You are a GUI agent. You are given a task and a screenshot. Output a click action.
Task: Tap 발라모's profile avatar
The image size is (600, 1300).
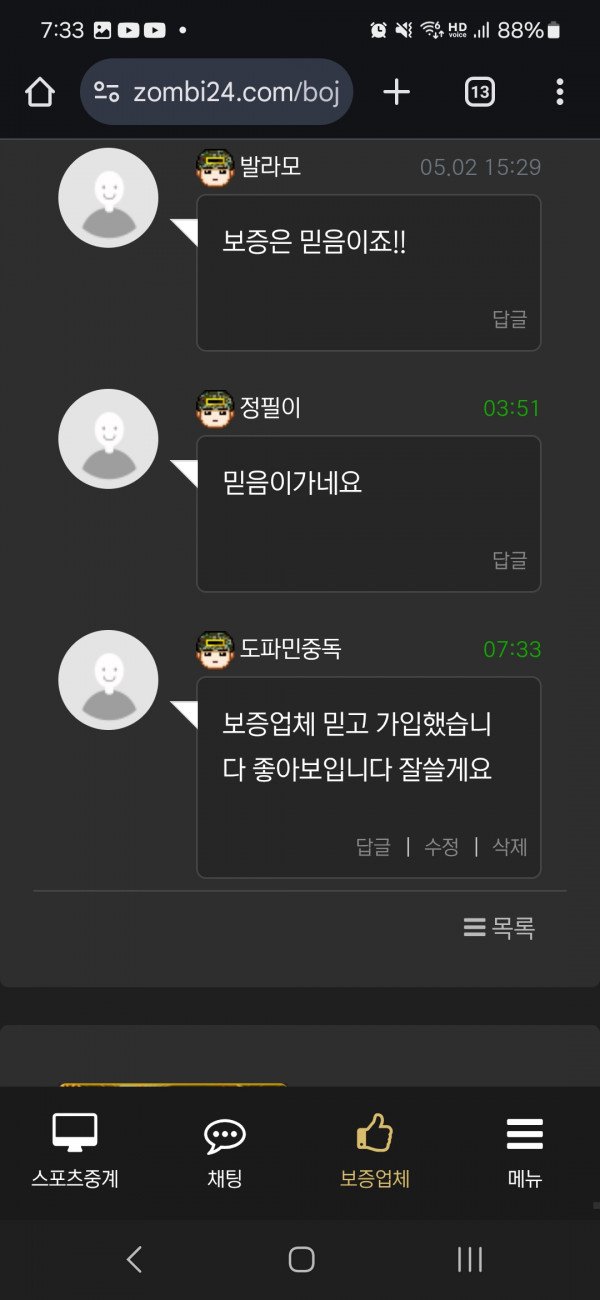pos(108,198)
